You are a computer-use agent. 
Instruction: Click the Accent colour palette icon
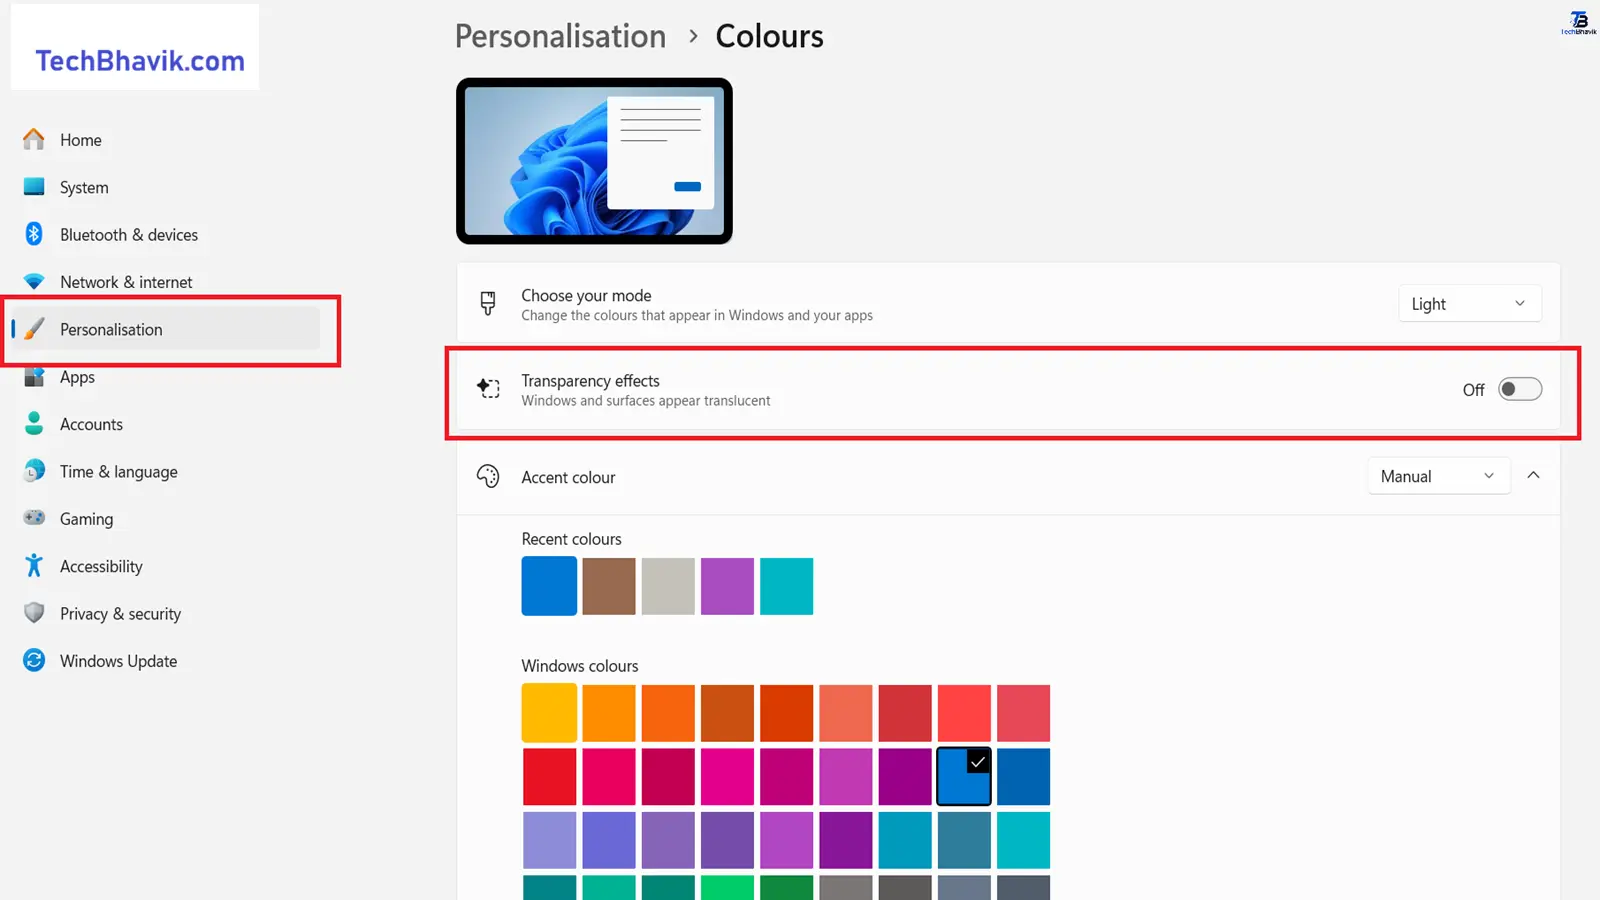click(488, 476)
